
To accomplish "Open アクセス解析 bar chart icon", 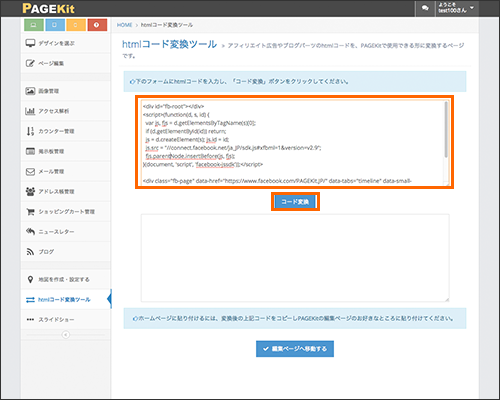I will 30,111.
